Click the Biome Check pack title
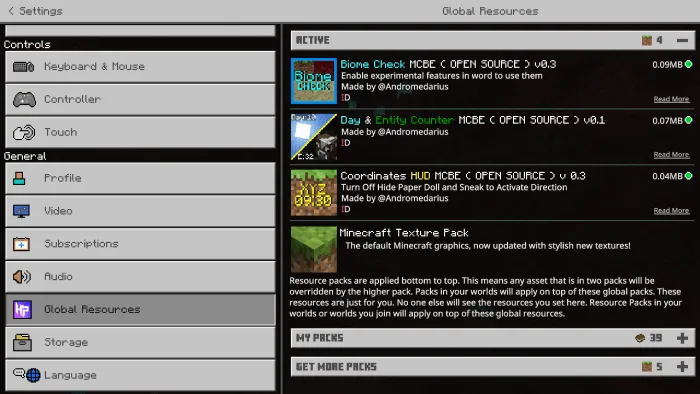Screen dimensions: 700x394 coord(448,64)
